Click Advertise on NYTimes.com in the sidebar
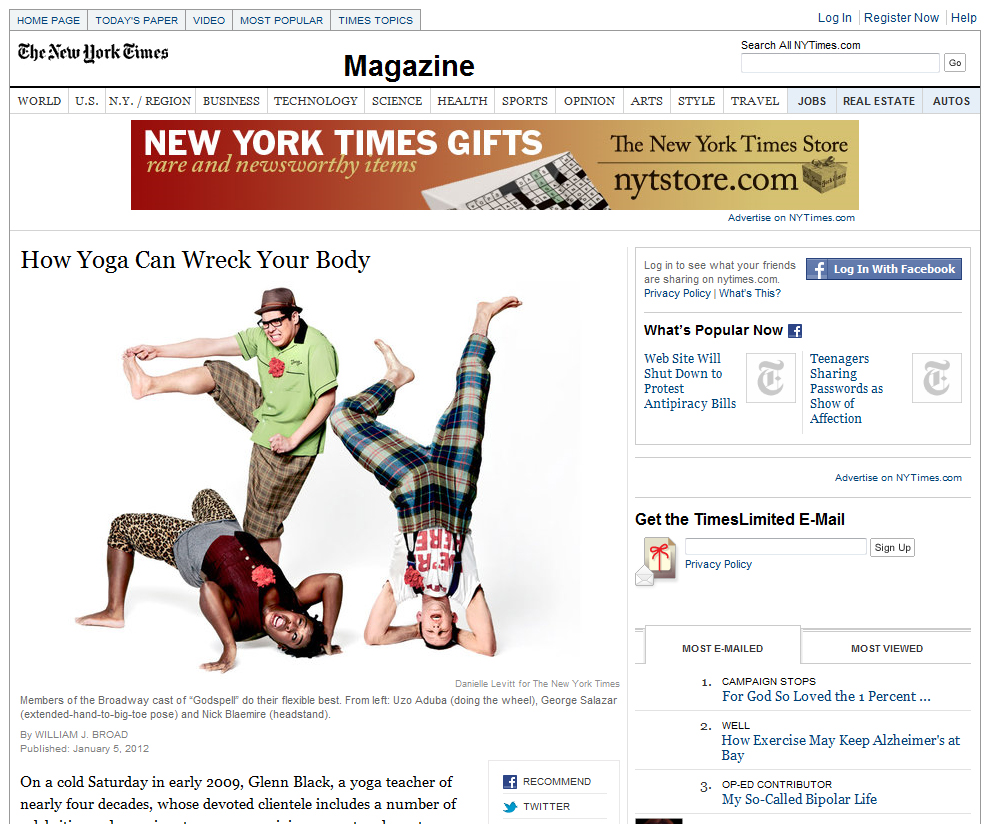The width and height of the screenshot is (997, 824). (898, 477)
